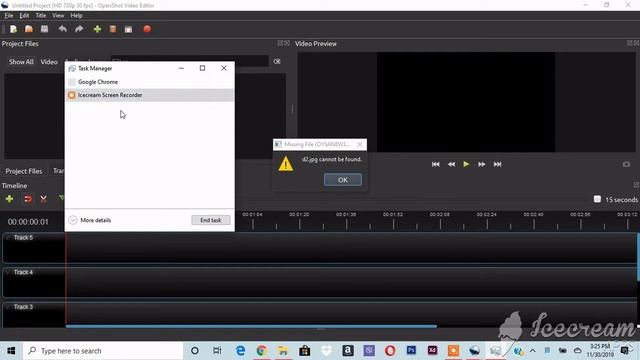Clear the project files filter field
This screenshot has width=640, height=360.
point(277,61)
